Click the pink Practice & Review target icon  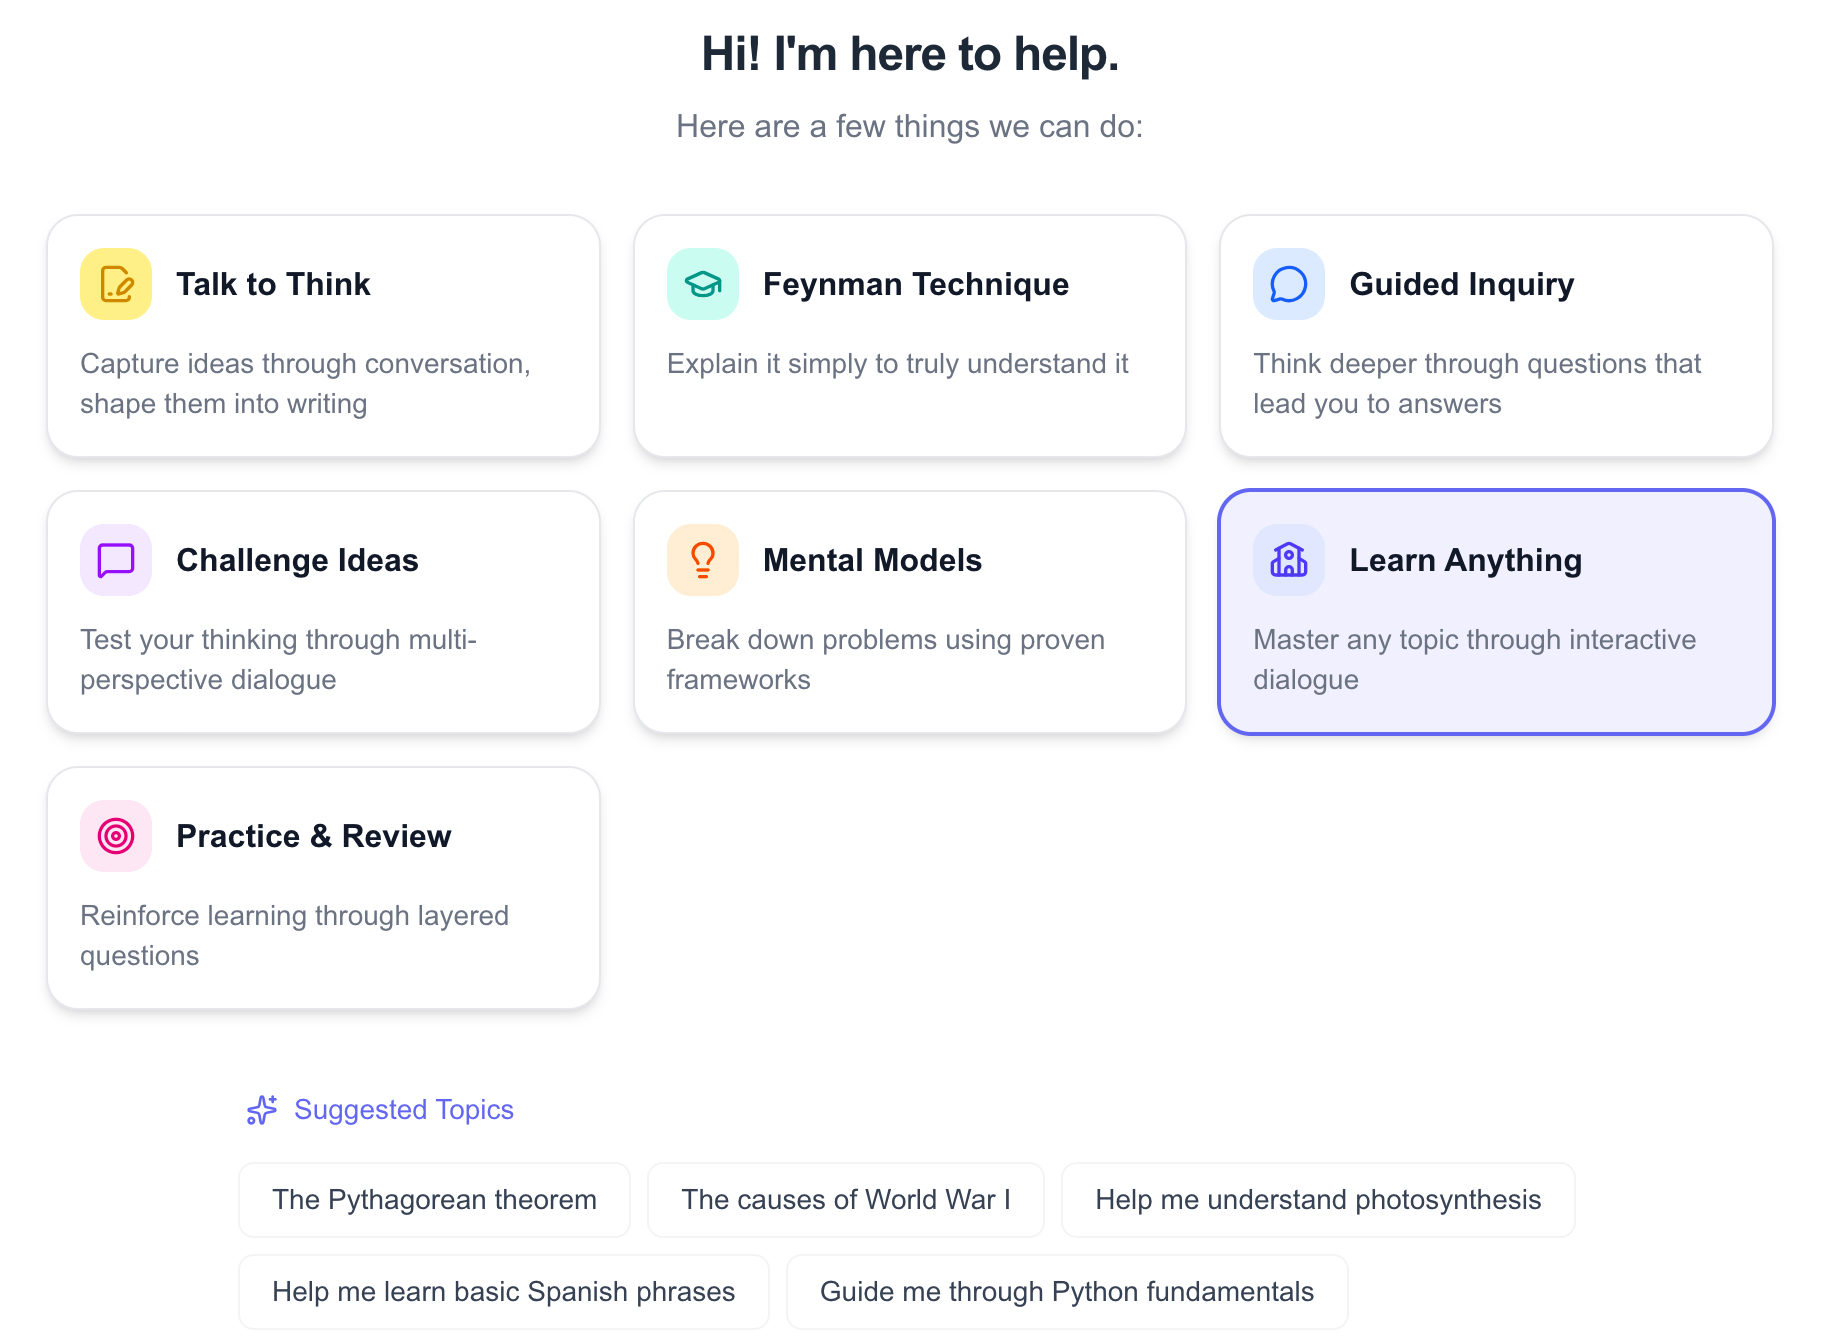point(116,836)
